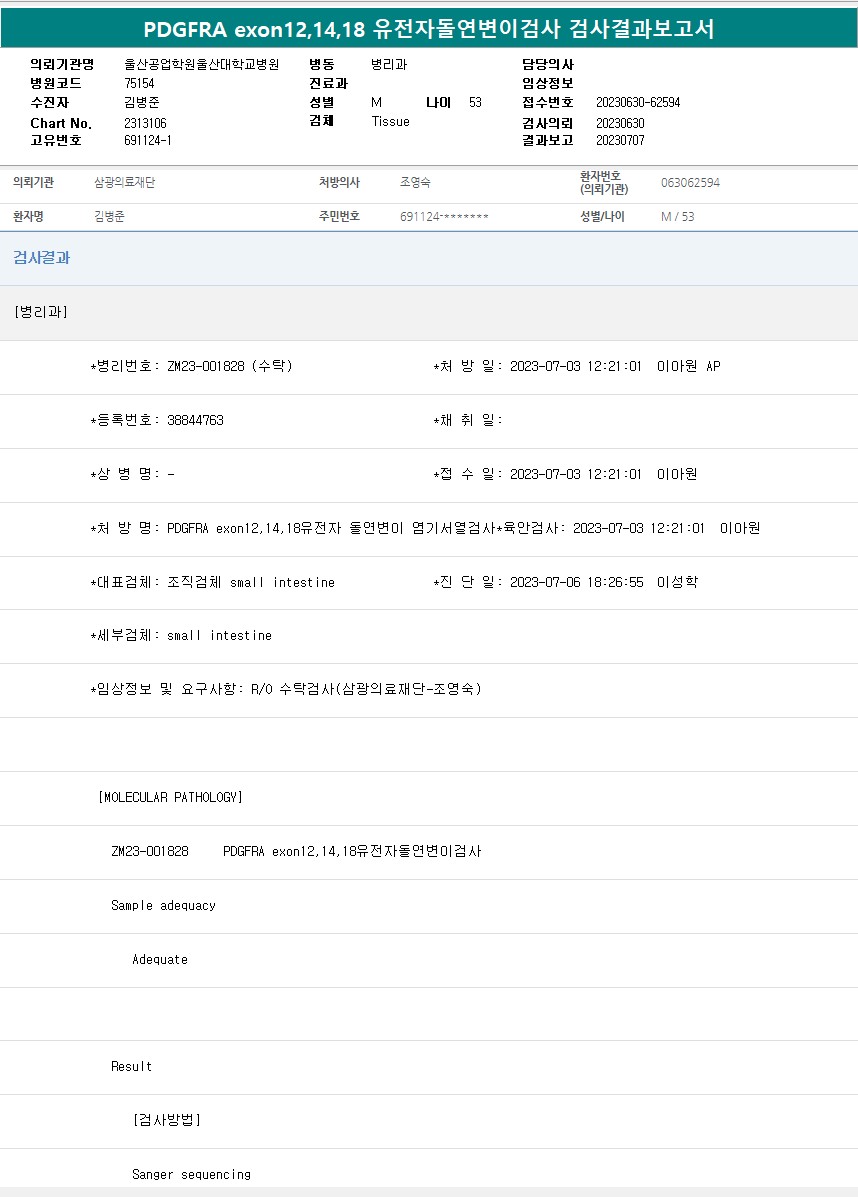Click 환자번호 value 063062594

click(x=690, y=183)
